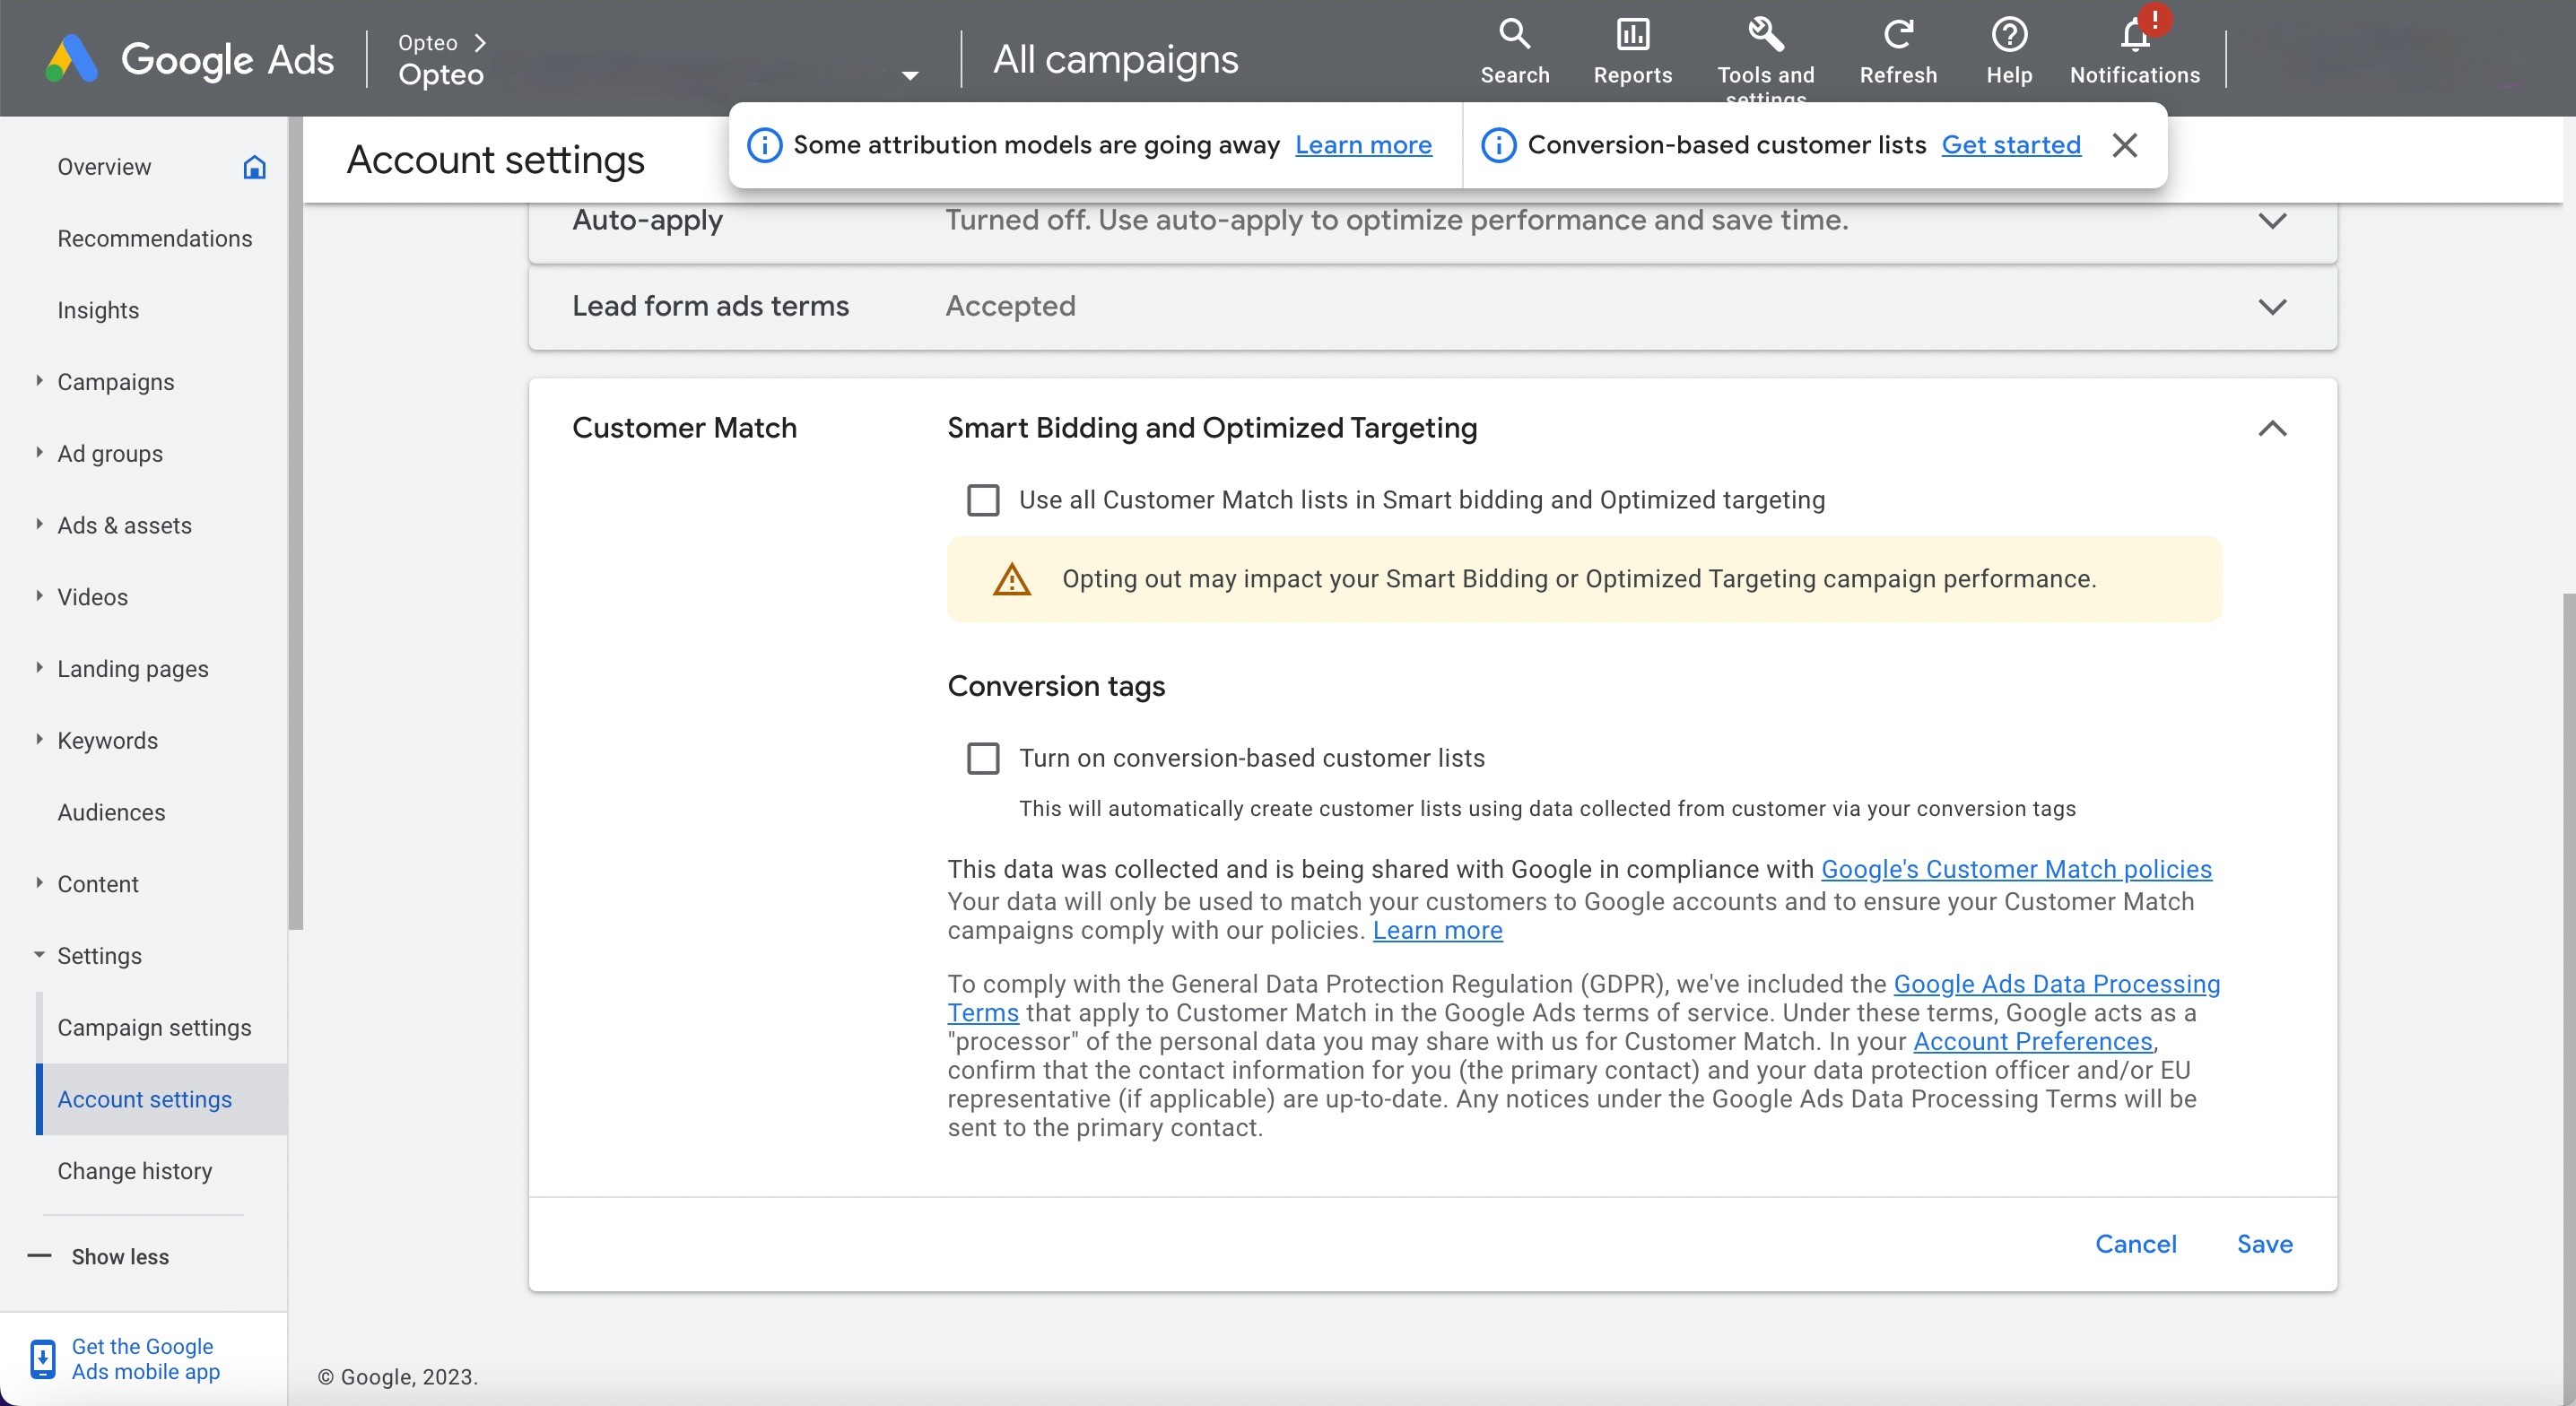Click the Google Ads logo
Screen dimensions: 2576x1406
(x=72, y=59)
